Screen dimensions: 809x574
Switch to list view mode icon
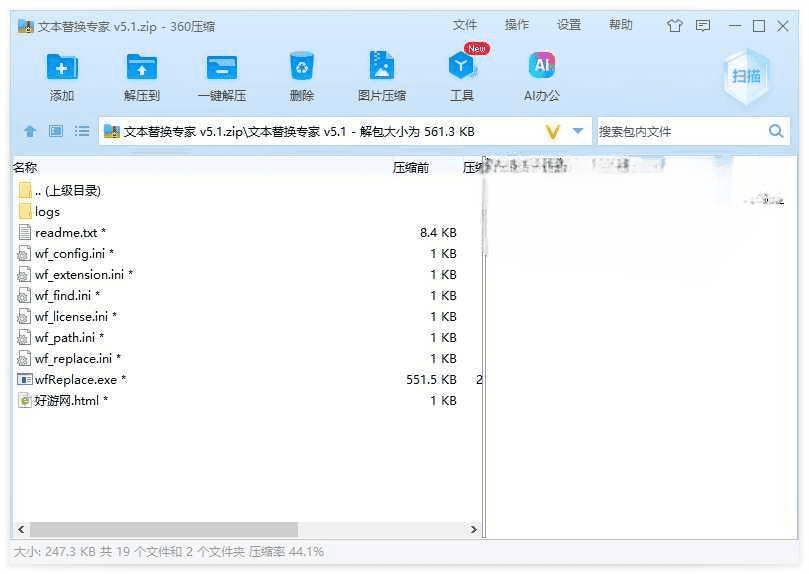coord(82,131)
